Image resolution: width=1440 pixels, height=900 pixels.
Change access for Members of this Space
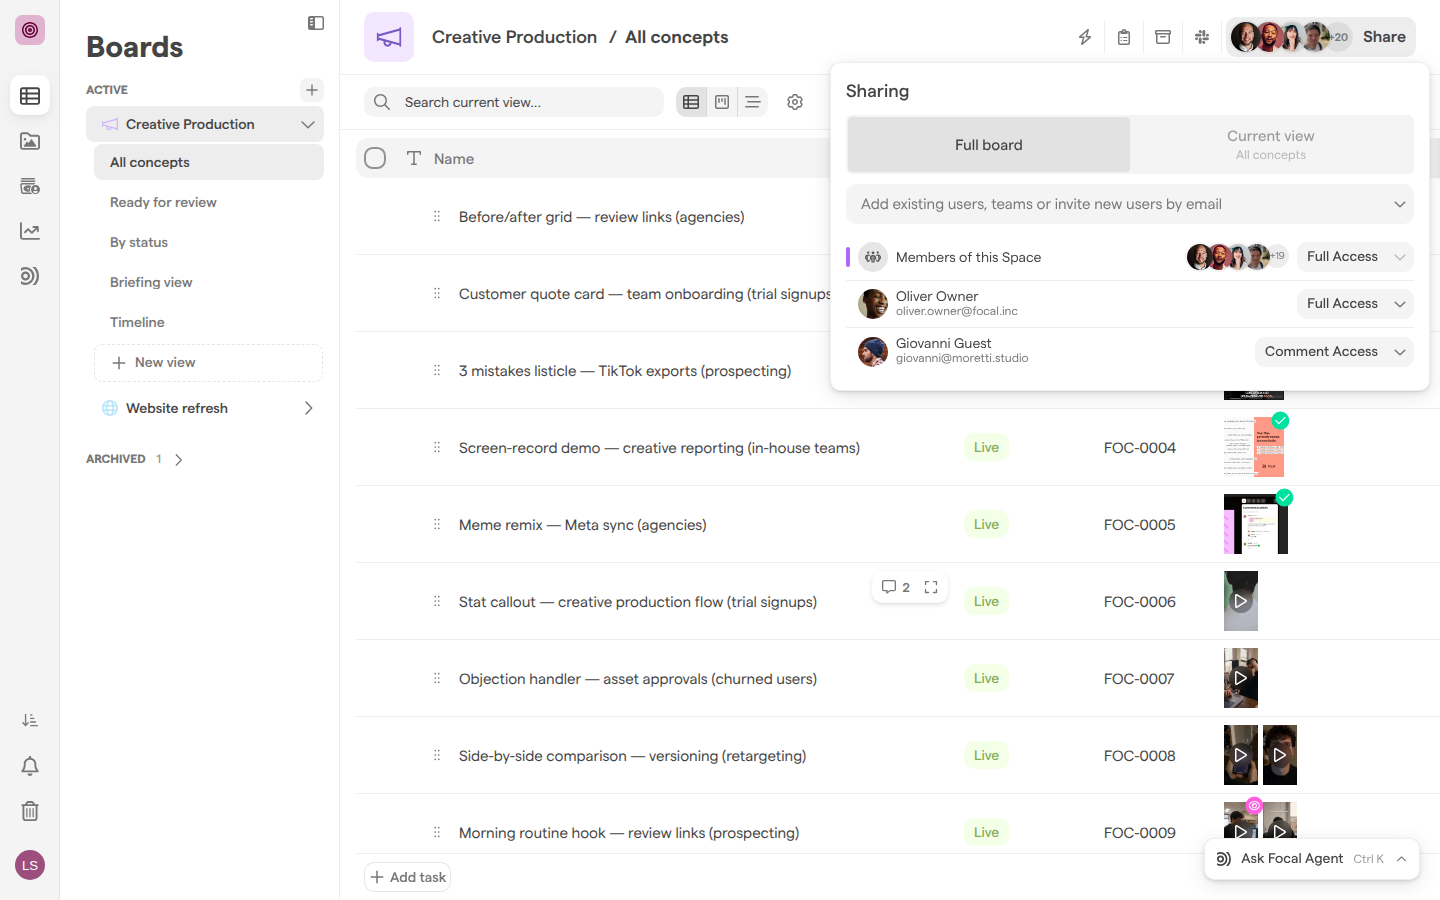pos(1355,257)
